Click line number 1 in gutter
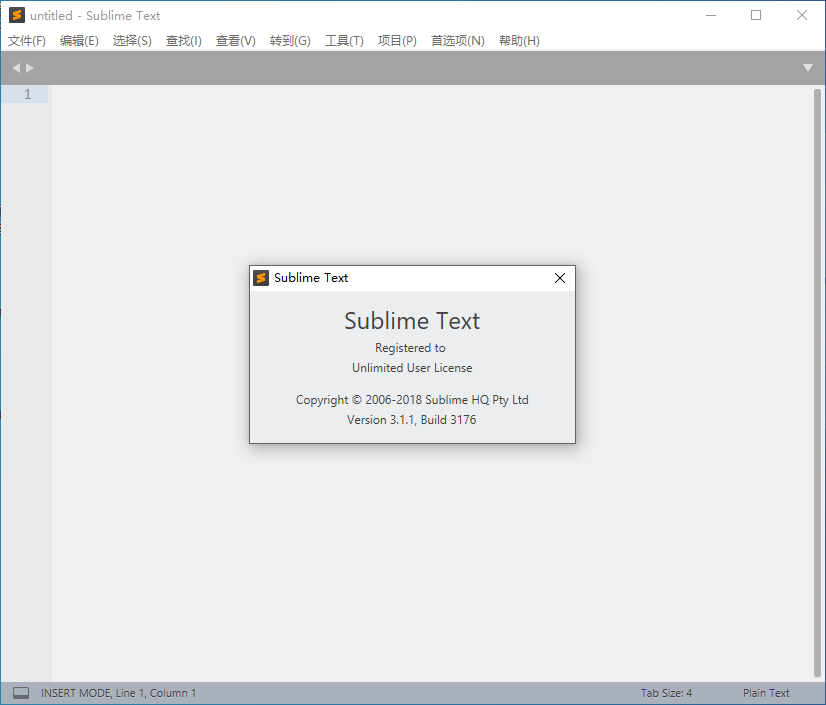The height and width of the screenshot is (705, 826). pos(27,94)
